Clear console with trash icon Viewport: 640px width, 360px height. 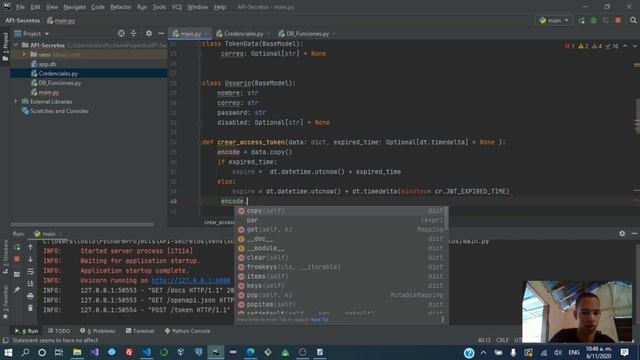coord(30,308)
